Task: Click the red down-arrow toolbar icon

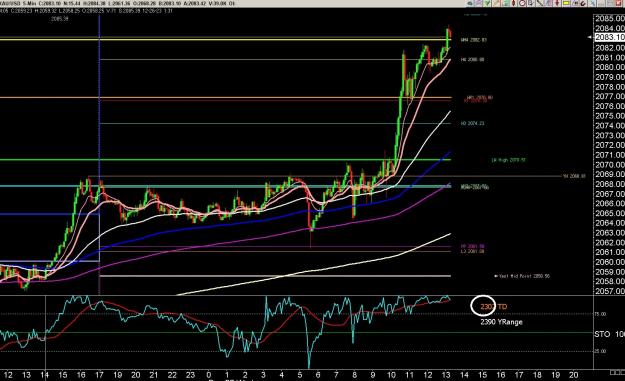Action: click(557, 3)
